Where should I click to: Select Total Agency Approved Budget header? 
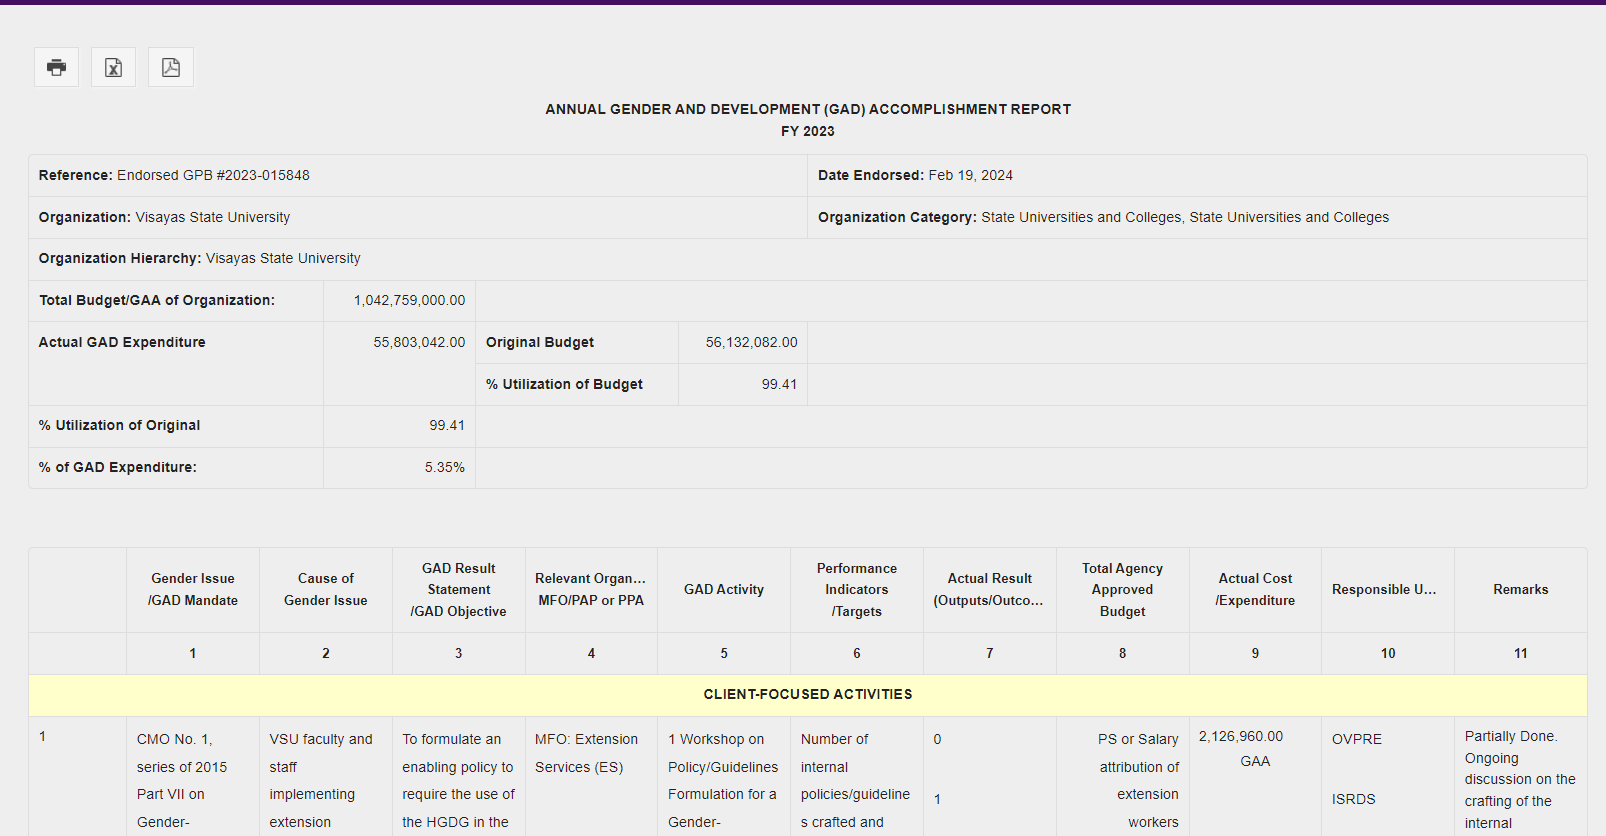tap(1122, 589)
